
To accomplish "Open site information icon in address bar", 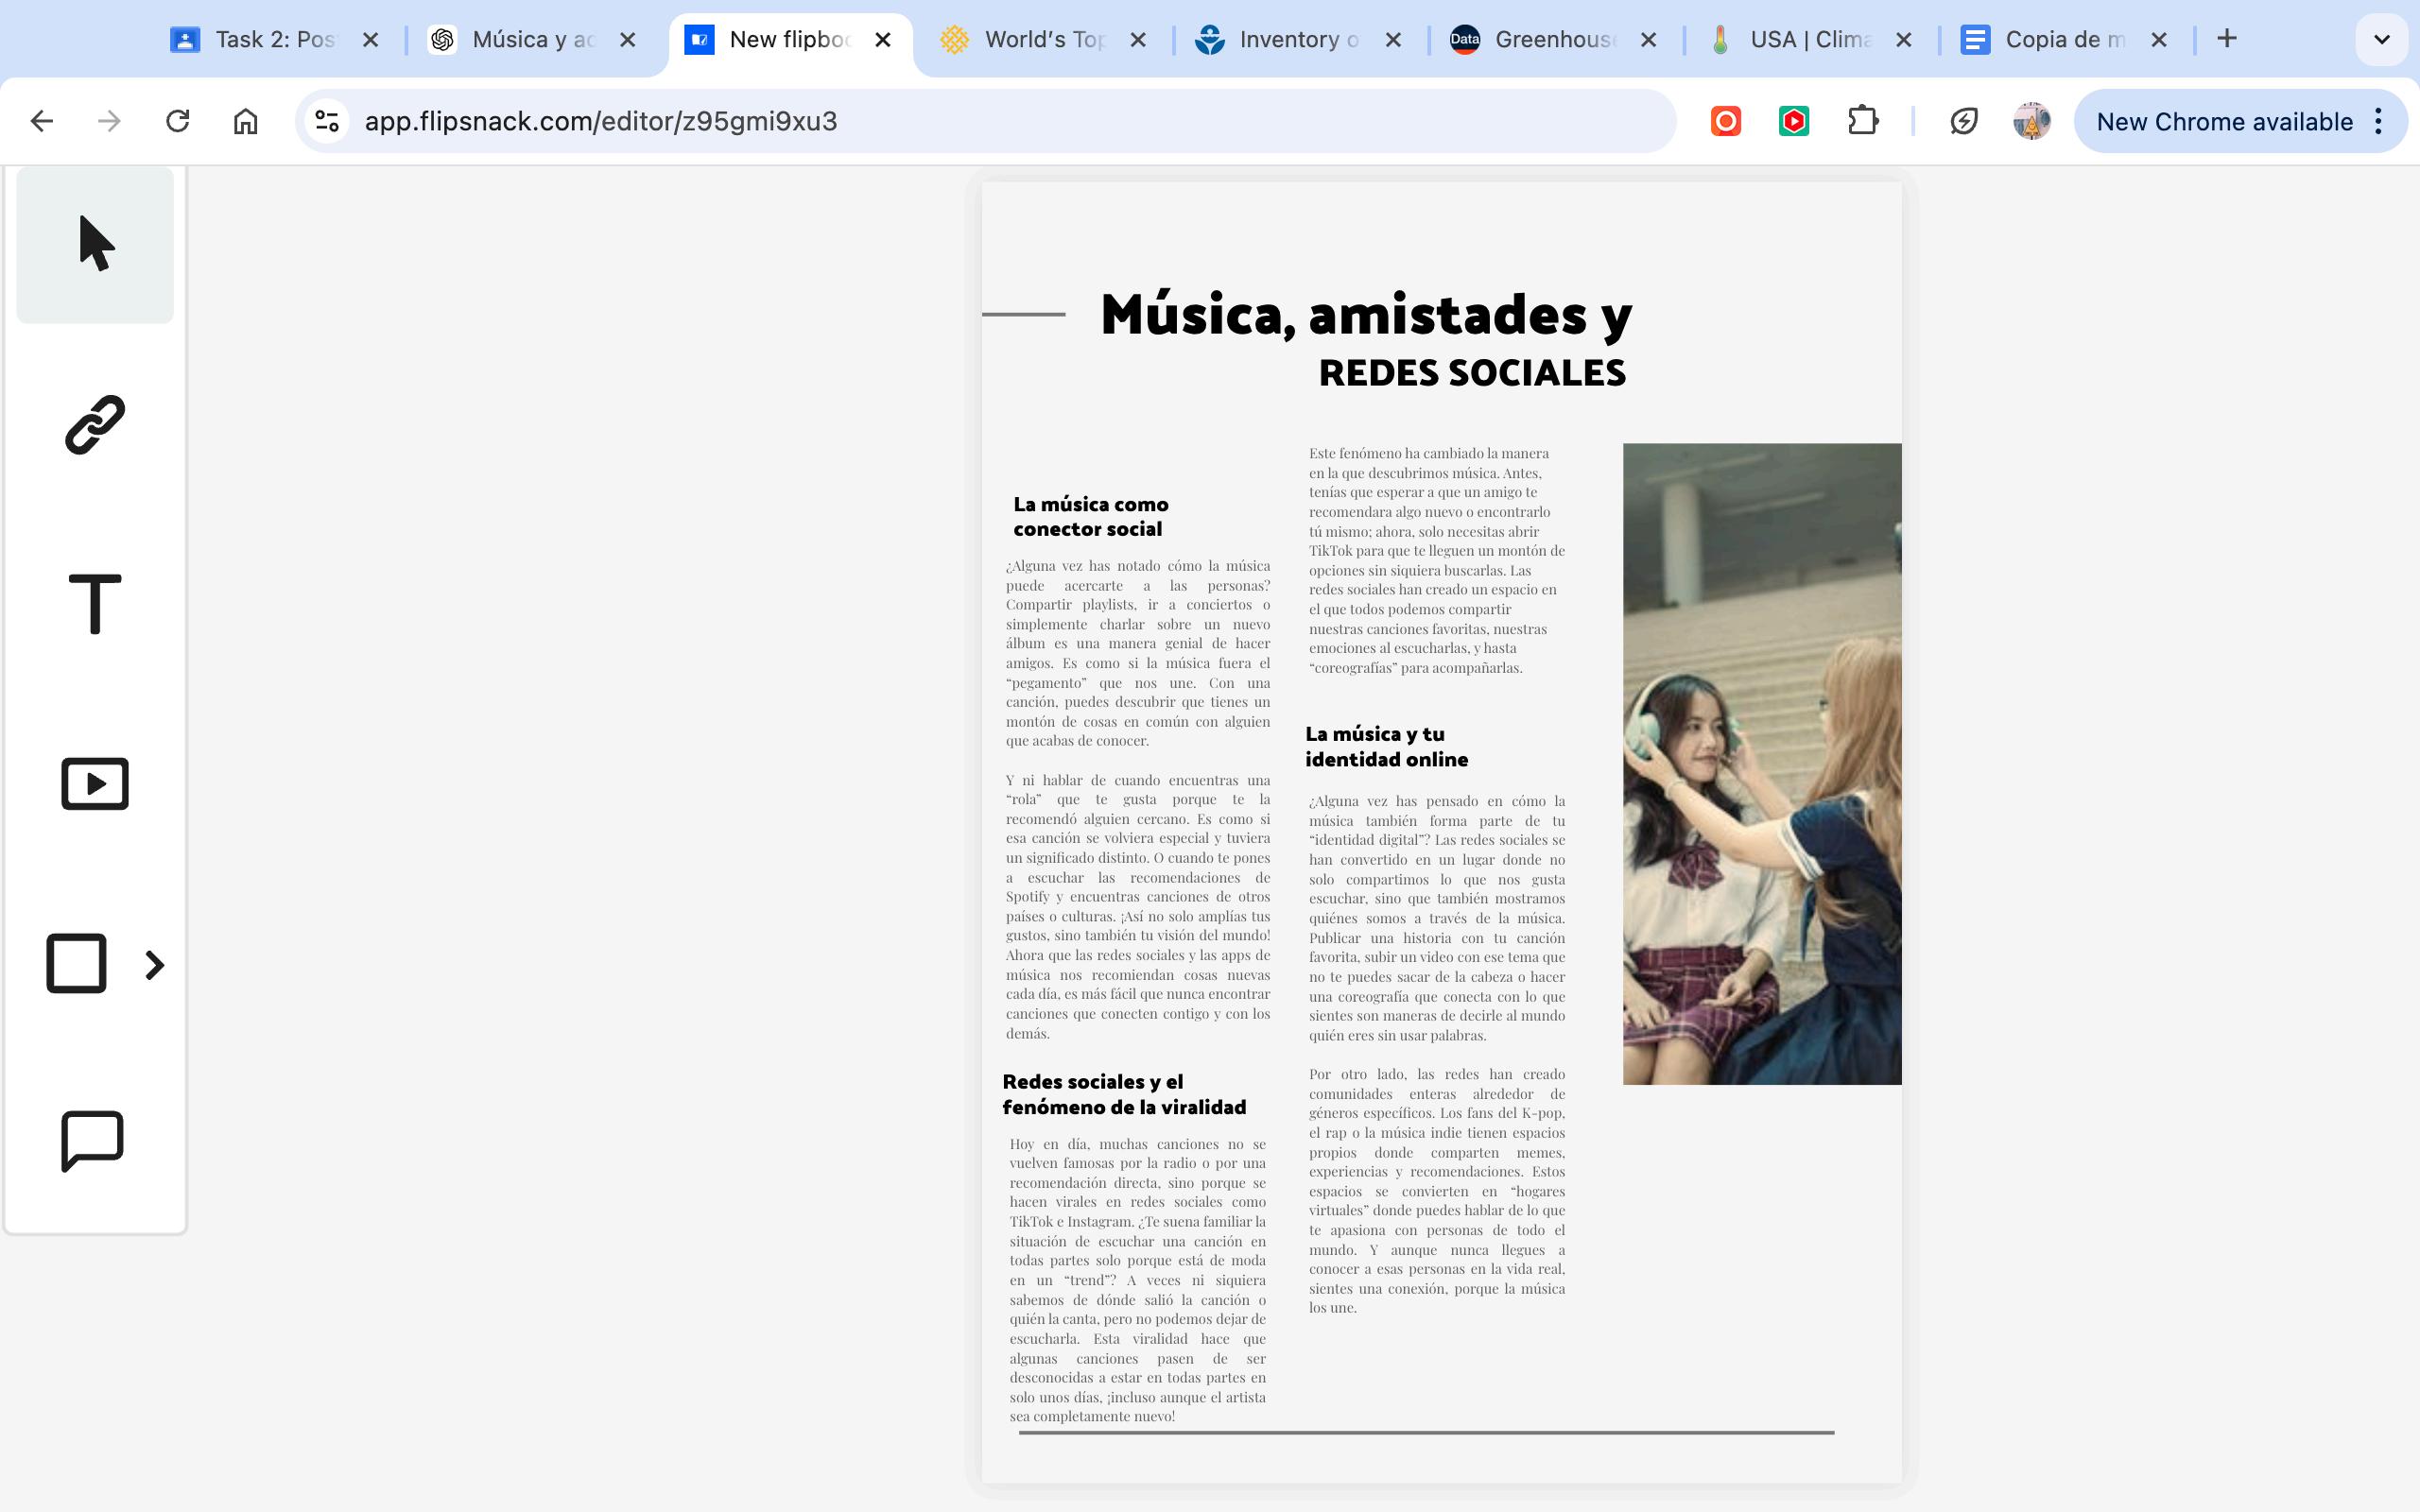I will [x=327, y=121].
